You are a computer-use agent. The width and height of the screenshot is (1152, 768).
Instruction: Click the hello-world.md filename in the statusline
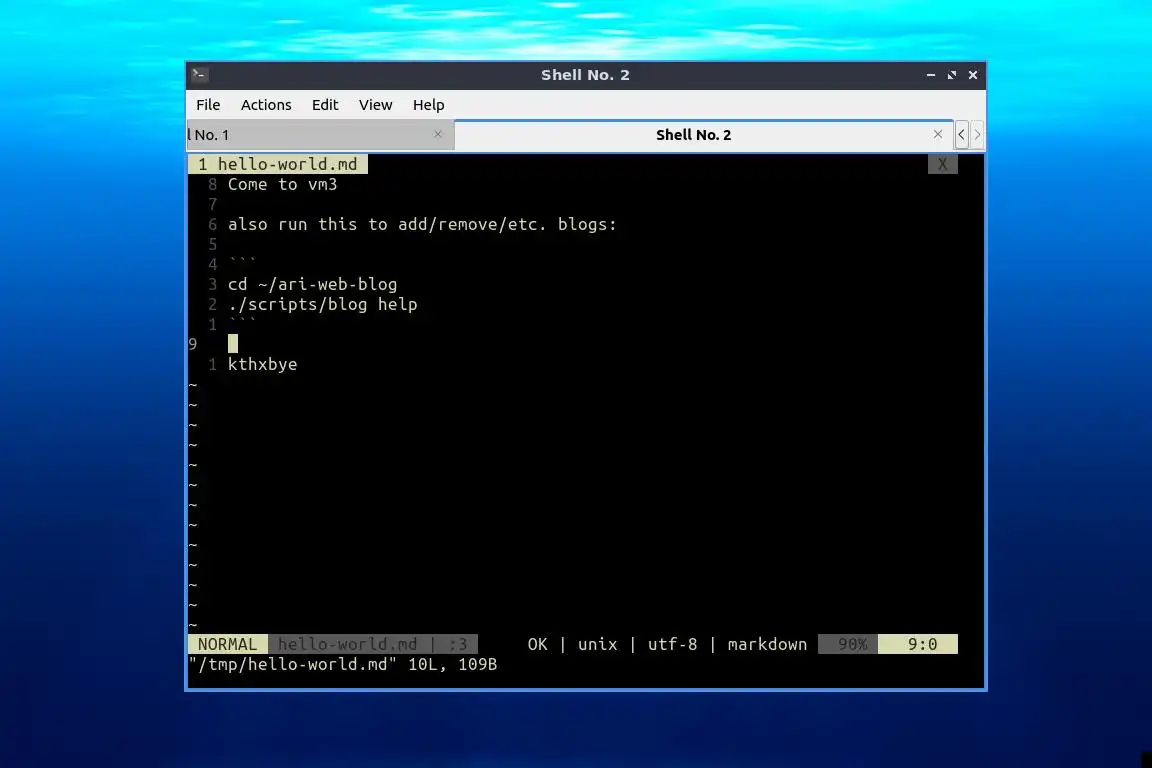tap(348, 645)
